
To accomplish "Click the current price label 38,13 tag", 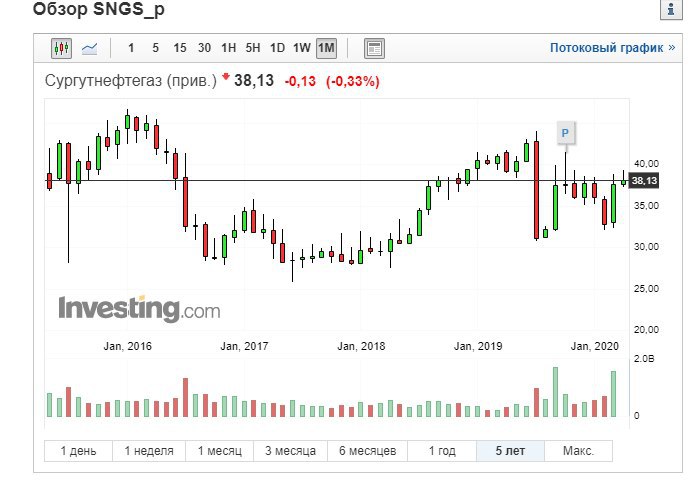I will 645,180.
